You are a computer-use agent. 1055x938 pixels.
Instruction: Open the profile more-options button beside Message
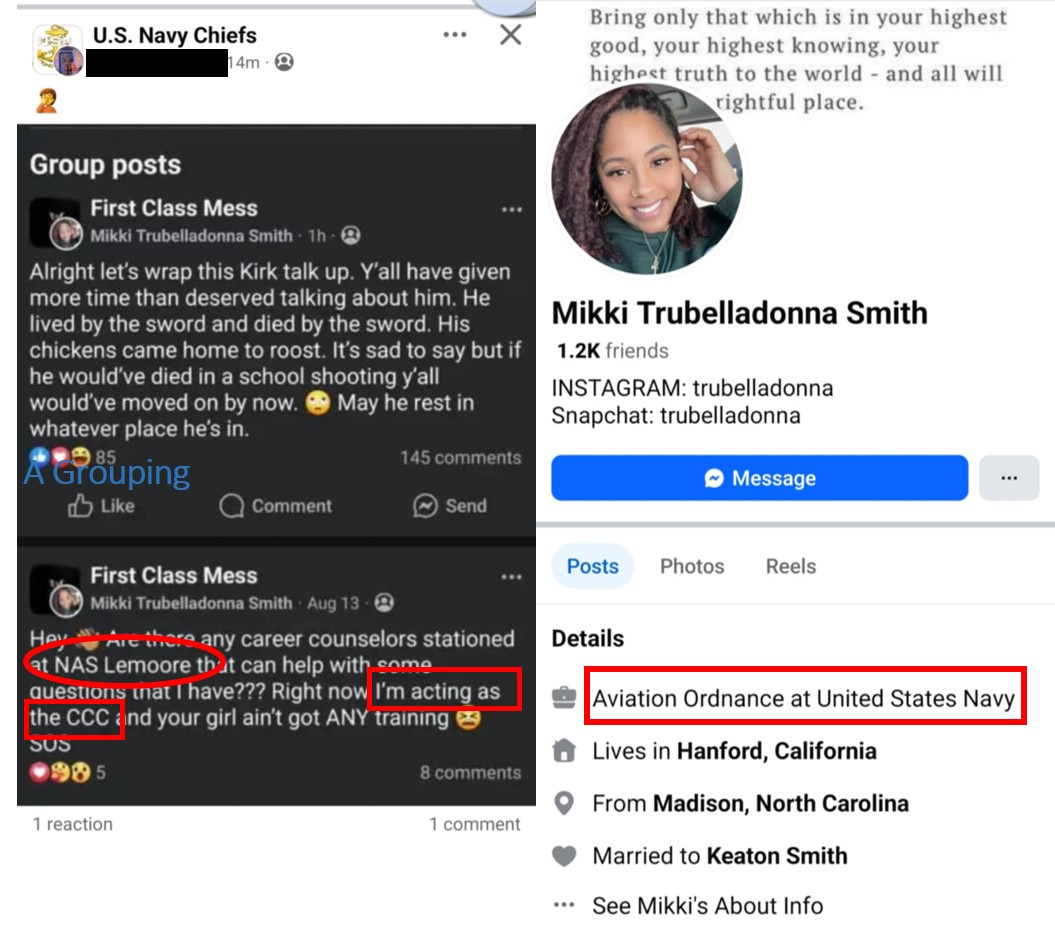tap(1009, 478)
